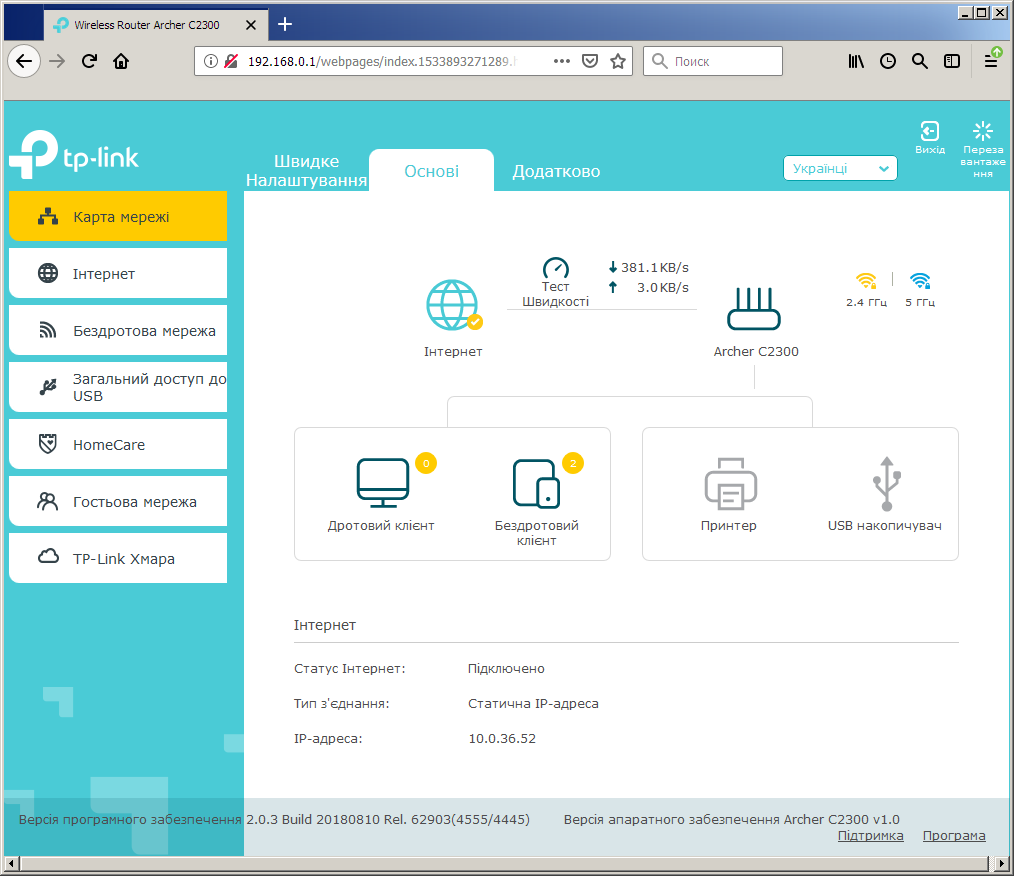This screenshot has height=876, width=1014.
Task: Open the page actions three-dots menu
Action: (x=562, y=61)
